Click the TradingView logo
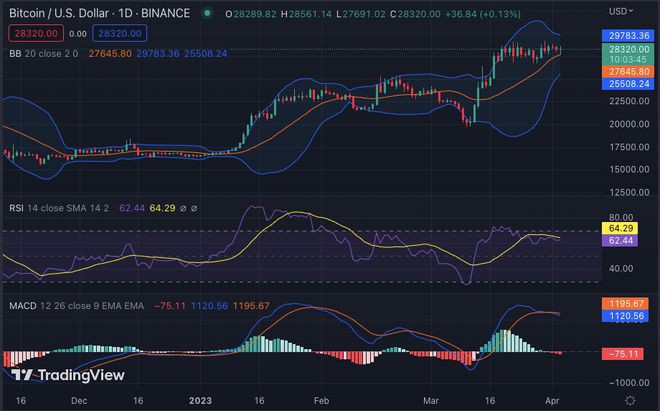The width and height of the screenshot is (660, 411). coord(68,375)
